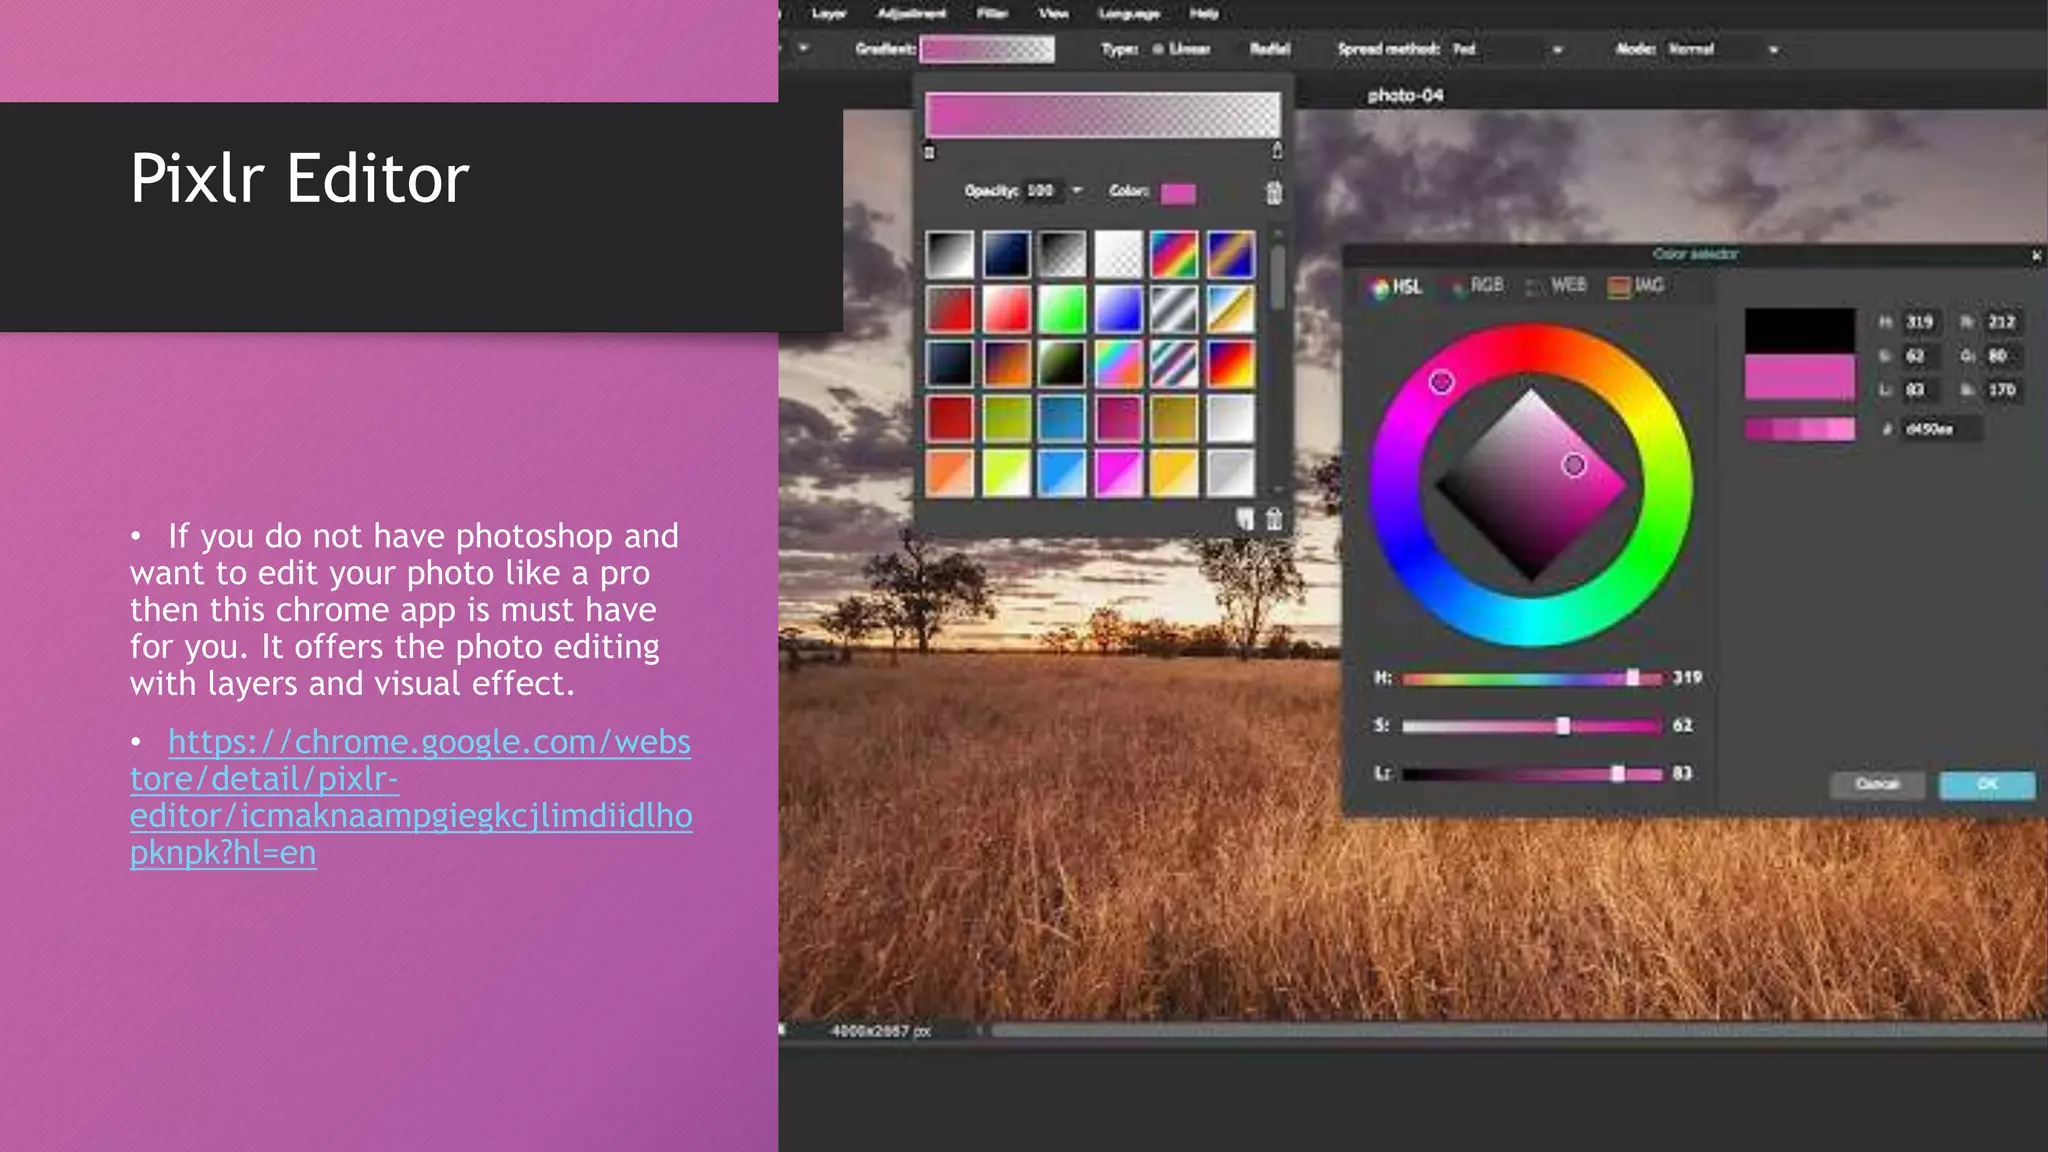2048x1152 pixels.
Task: Pick the black-to-transparent gradient preset
Action: 1061,254
